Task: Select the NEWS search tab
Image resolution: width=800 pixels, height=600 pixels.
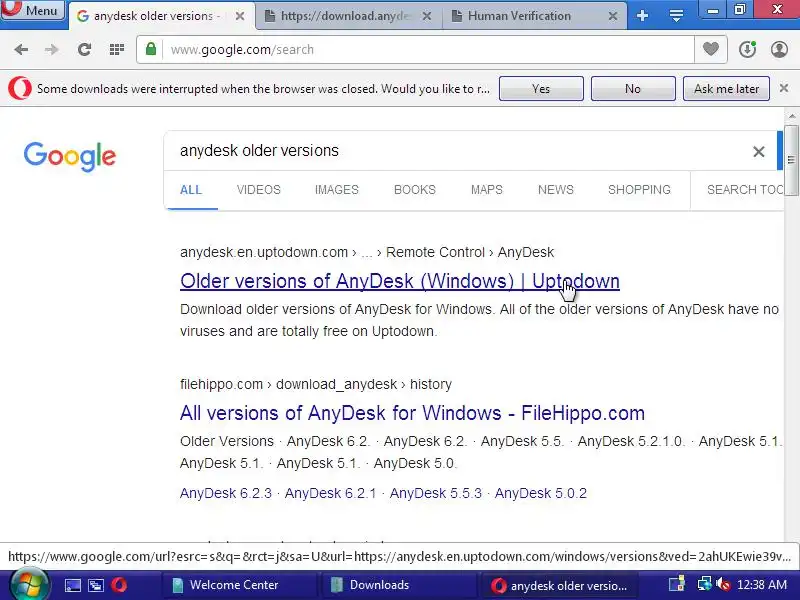Action: 556,190
